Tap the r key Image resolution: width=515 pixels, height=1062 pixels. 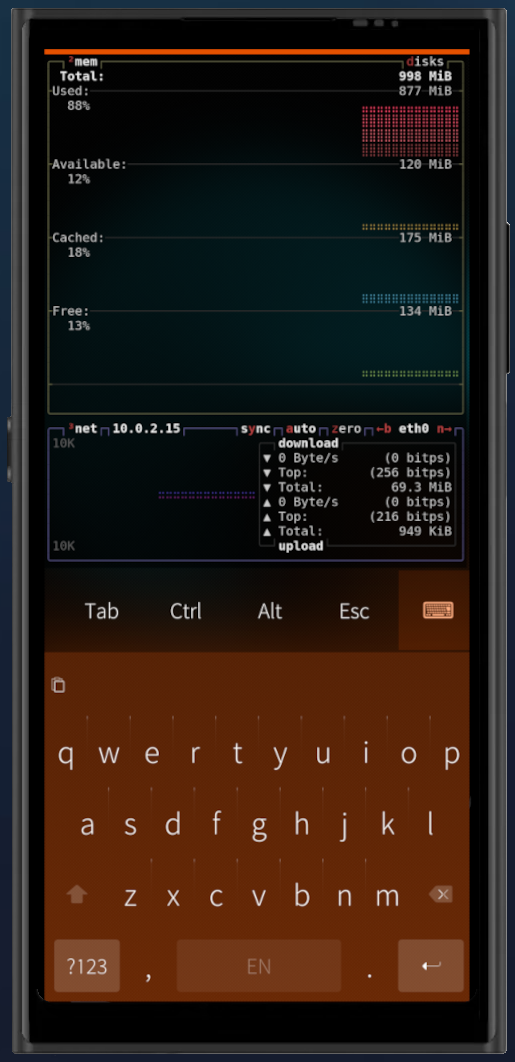(x=194, y=754)
